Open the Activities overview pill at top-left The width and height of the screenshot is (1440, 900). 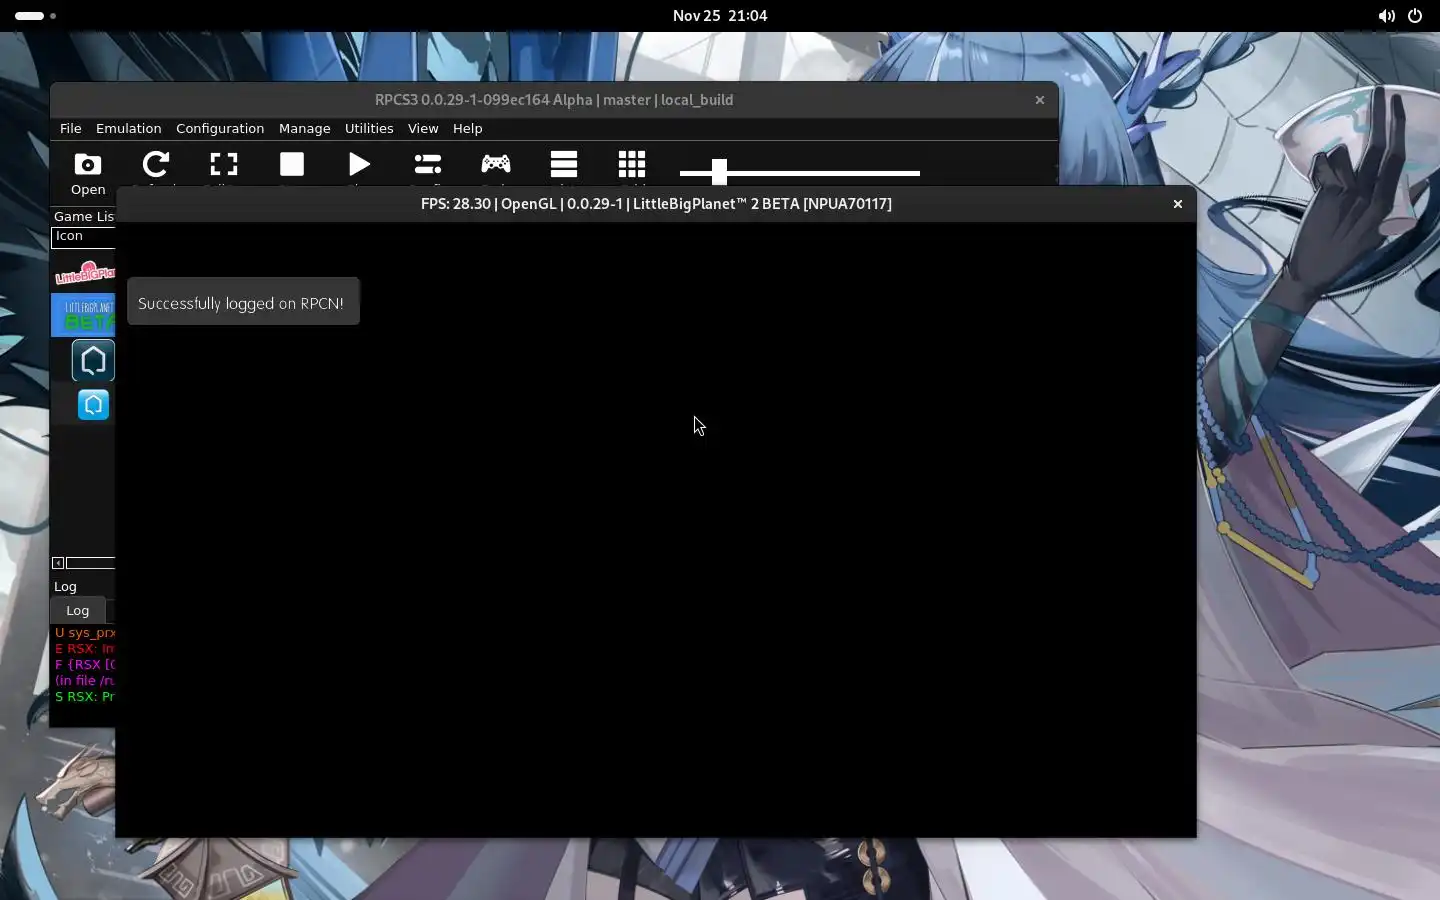35,16
